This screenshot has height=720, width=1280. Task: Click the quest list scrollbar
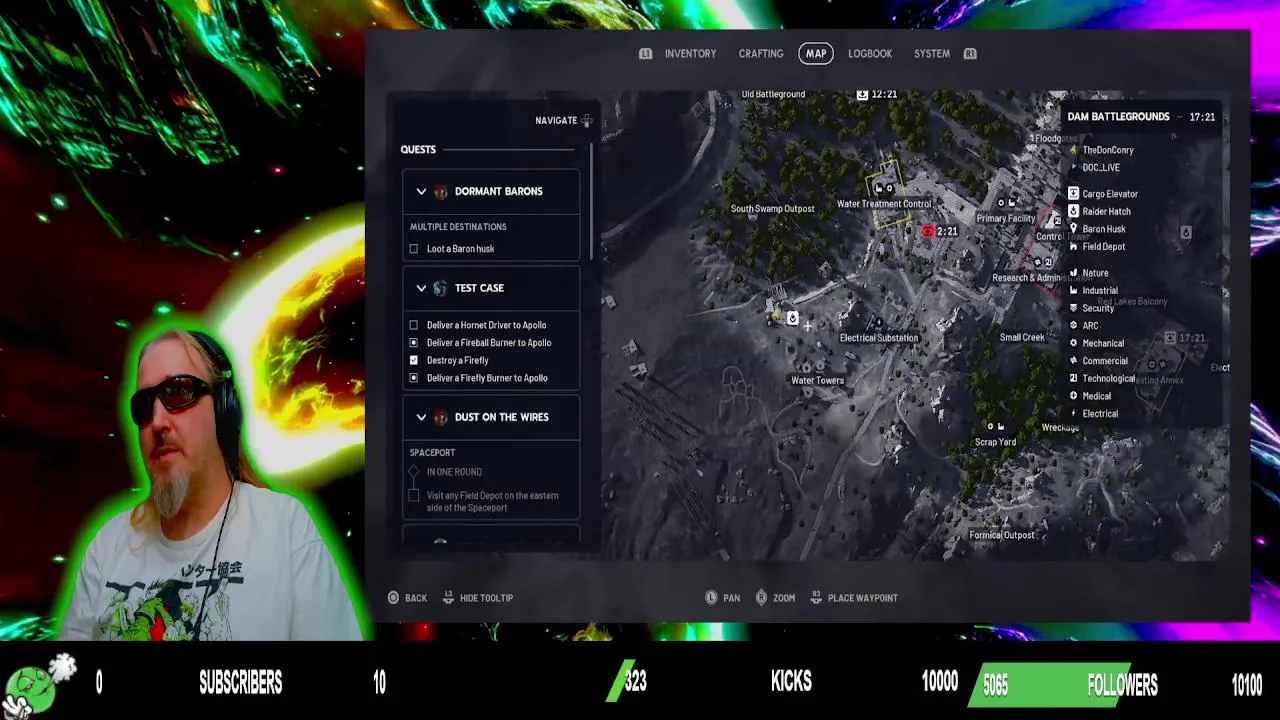[593, 200]
